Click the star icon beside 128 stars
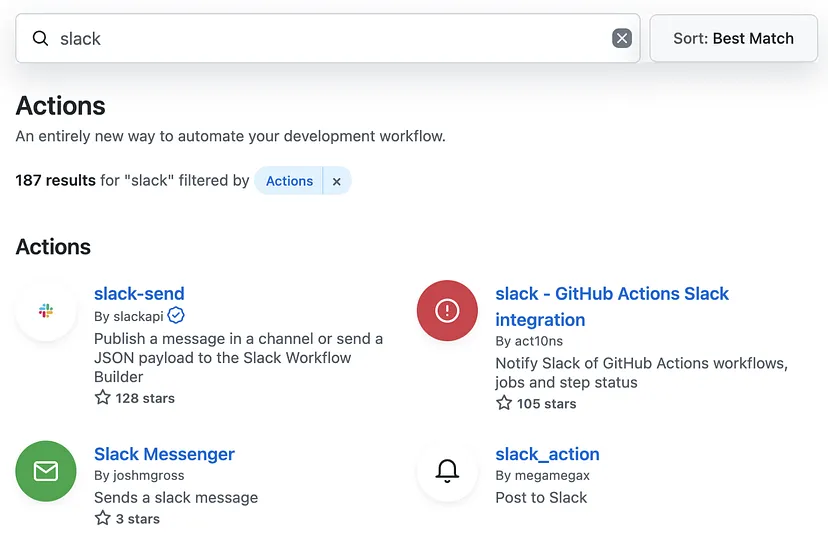828x547 pixels. click(102, 398)
